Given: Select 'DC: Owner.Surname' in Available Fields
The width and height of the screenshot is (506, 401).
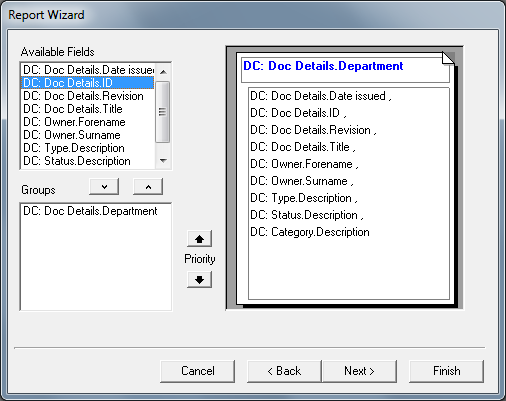Looking at the screenshot, I should click(88, 135).
